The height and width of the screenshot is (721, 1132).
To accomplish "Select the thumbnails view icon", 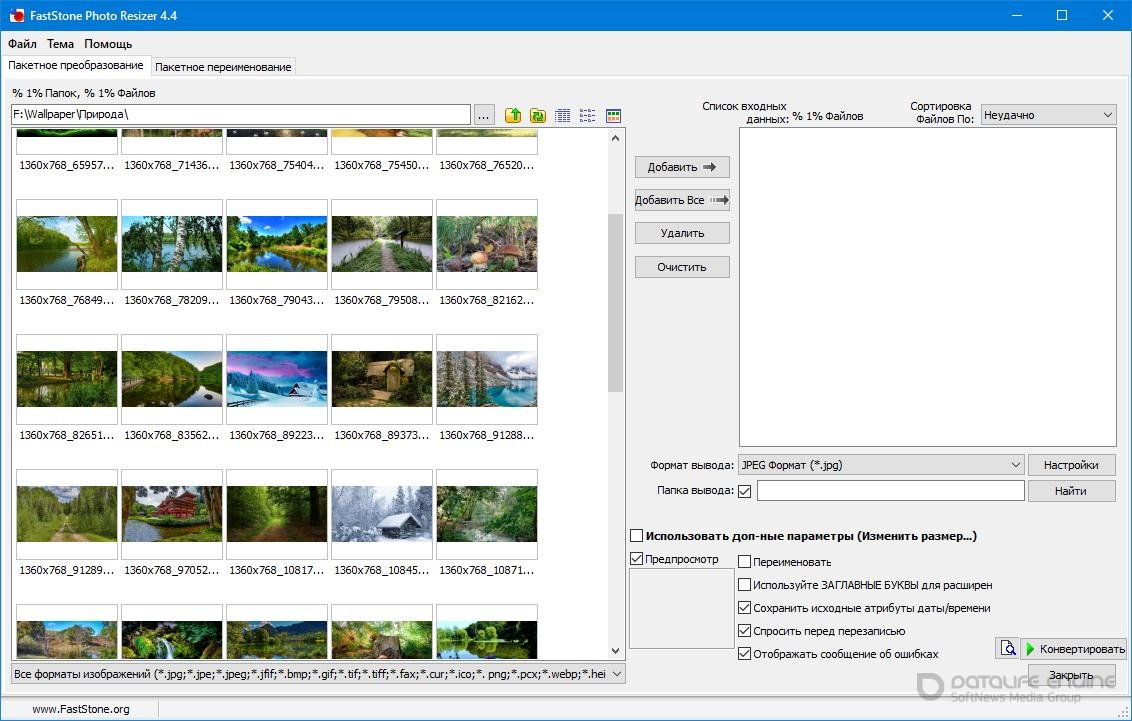I will pyautogui.click(x=614, y=115).
